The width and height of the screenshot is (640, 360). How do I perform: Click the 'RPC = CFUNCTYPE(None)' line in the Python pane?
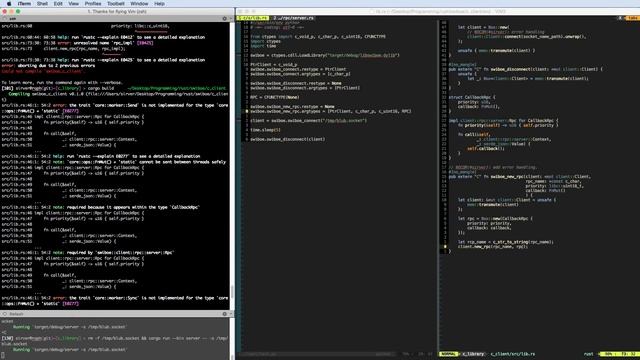pos(275,97)
